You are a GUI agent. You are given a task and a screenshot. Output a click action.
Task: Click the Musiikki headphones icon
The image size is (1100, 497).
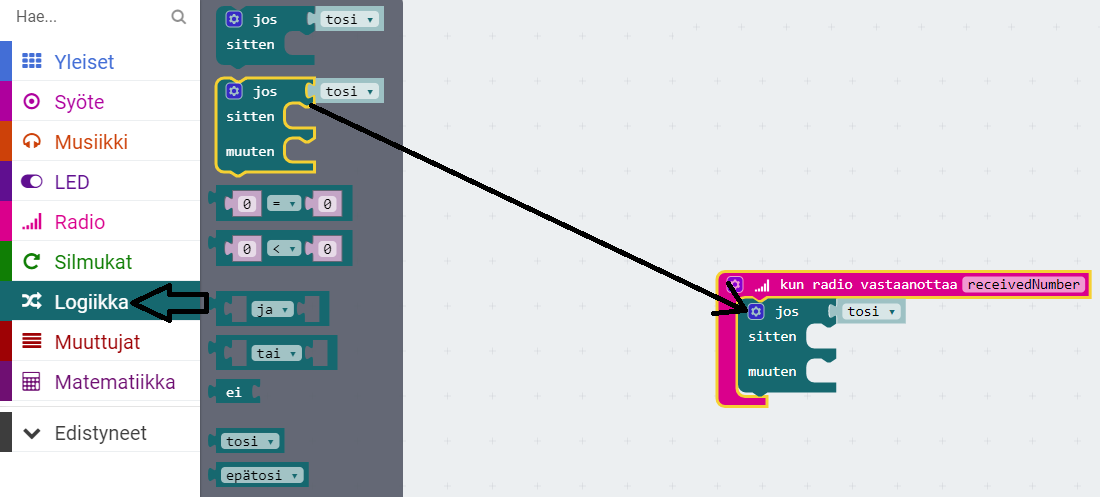(32, 142)
